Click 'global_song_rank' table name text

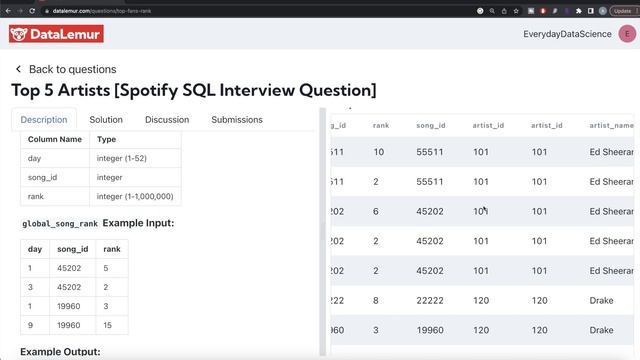pyautogui.click(x=60, y=224)
